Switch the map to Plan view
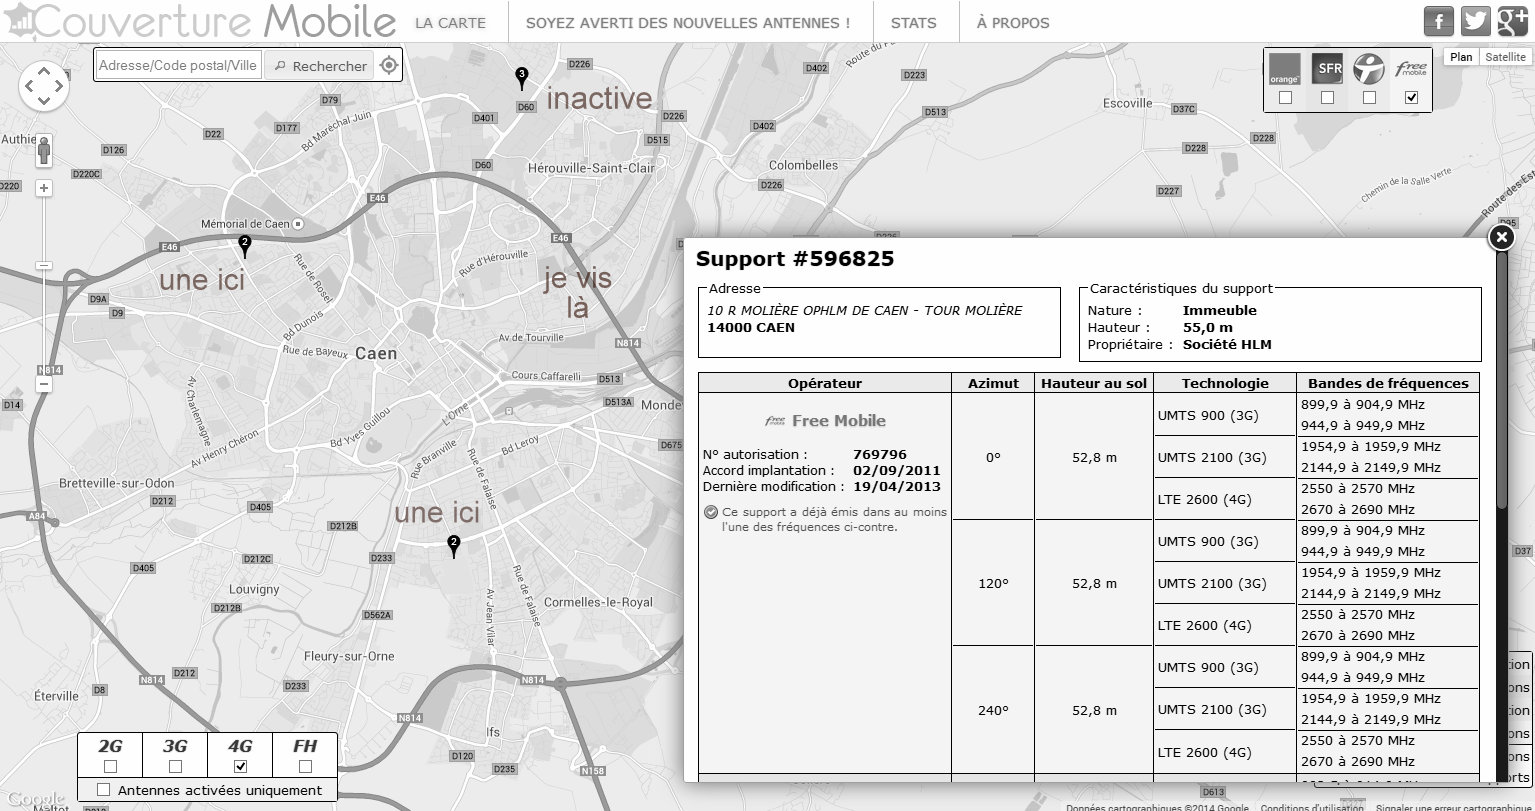The width and height of the screenshot is (1535, 811). point(1461,57)
